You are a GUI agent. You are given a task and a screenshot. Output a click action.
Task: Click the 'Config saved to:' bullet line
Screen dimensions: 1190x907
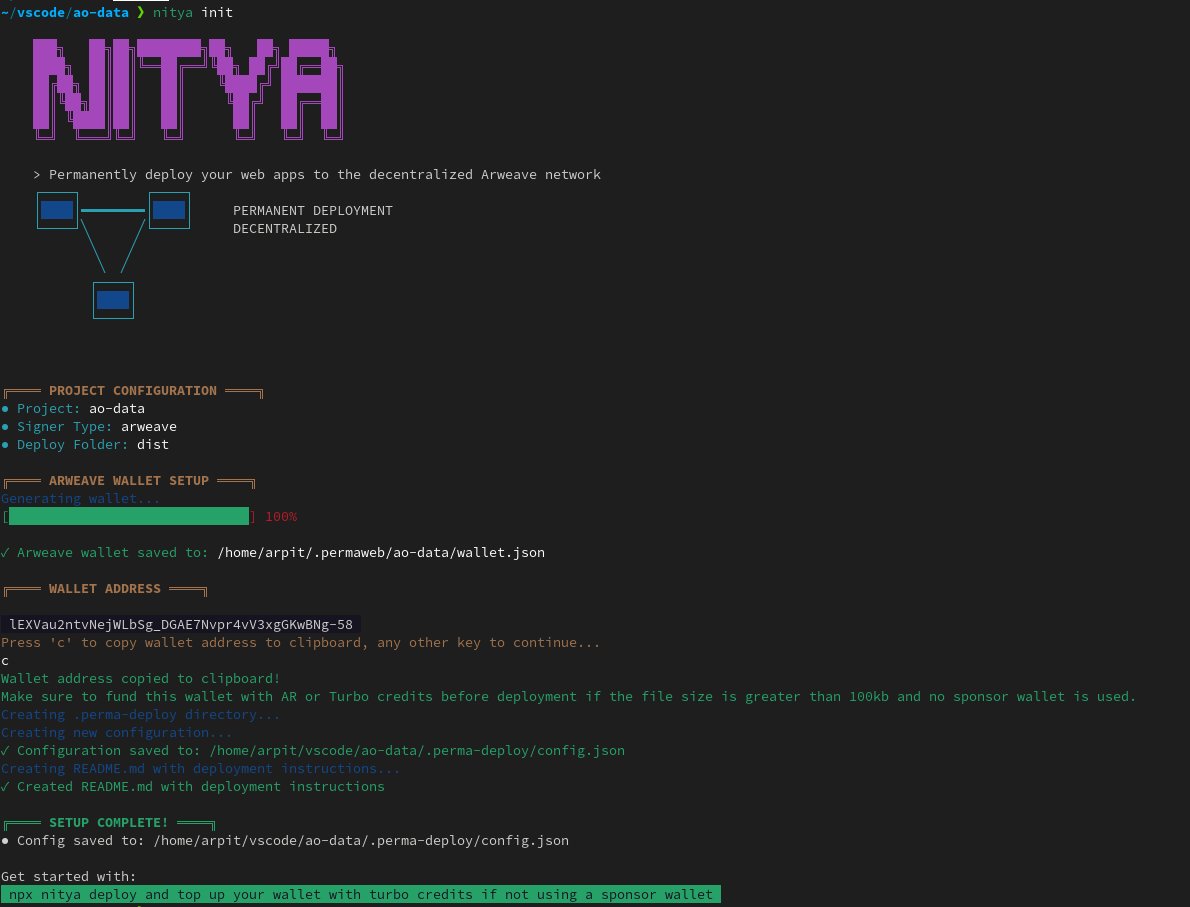click(285, 841)
